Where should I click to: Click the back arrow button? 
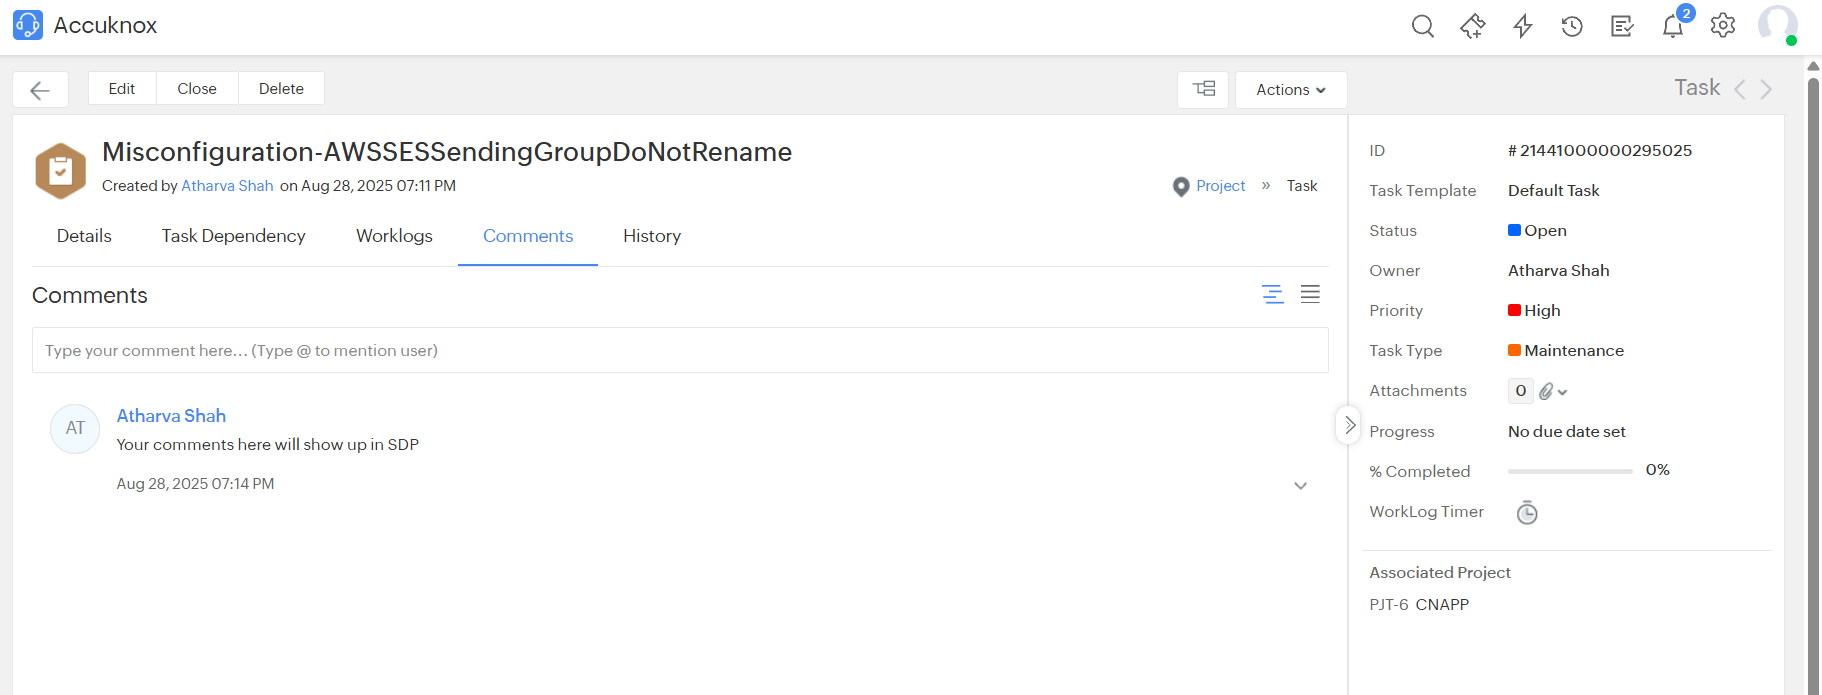click(x=40, y=90)
